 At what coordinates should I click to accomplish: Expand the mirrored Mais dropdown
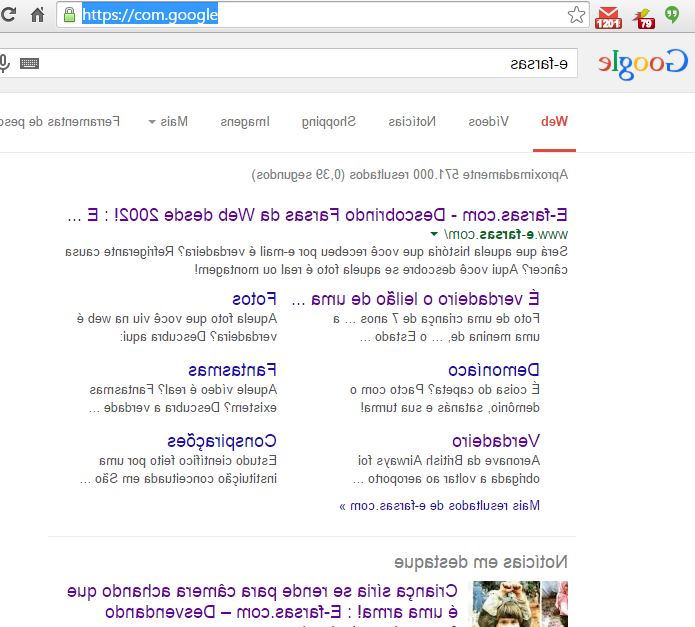[x=168, y=121]
